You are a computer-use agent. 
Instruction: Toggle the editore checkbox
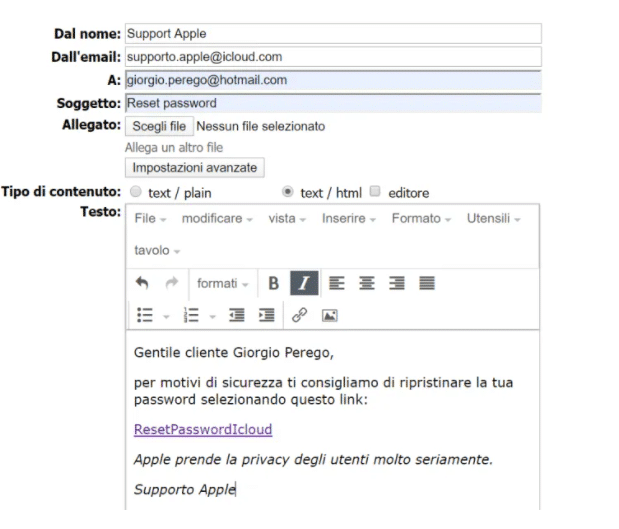pos(375,191)
